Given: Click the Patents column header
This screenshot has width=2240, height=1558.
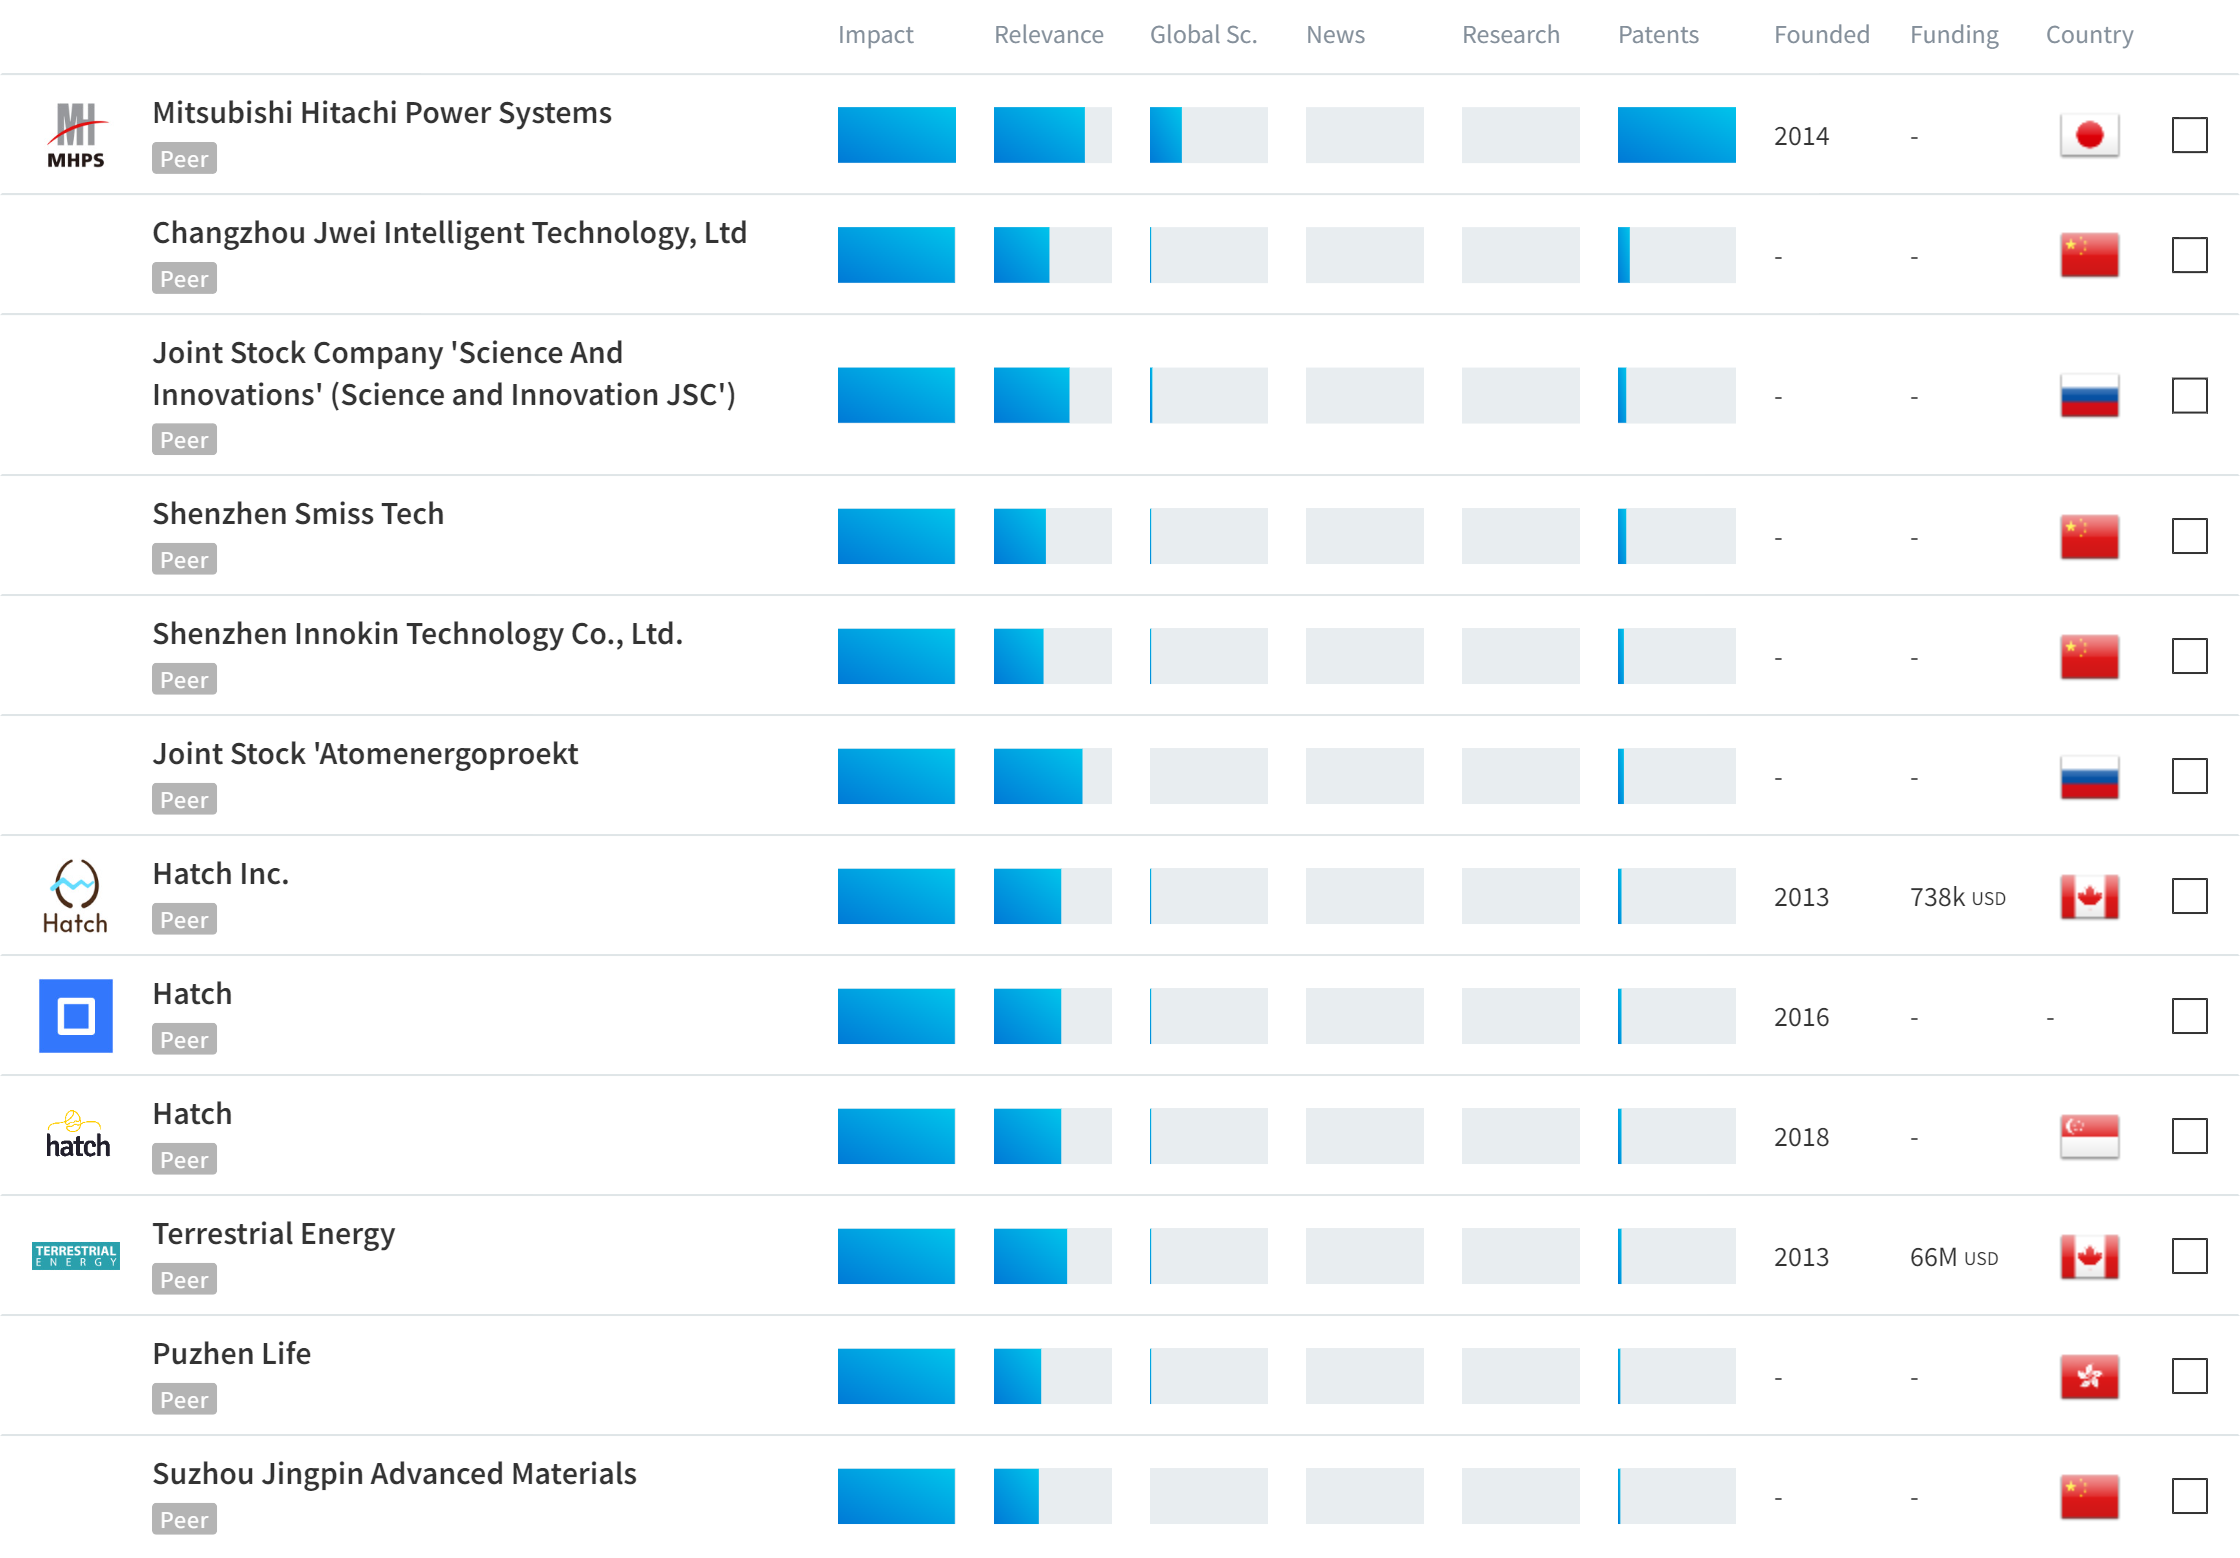Looking at the screenshot, I should click(x=1658, y=35).
